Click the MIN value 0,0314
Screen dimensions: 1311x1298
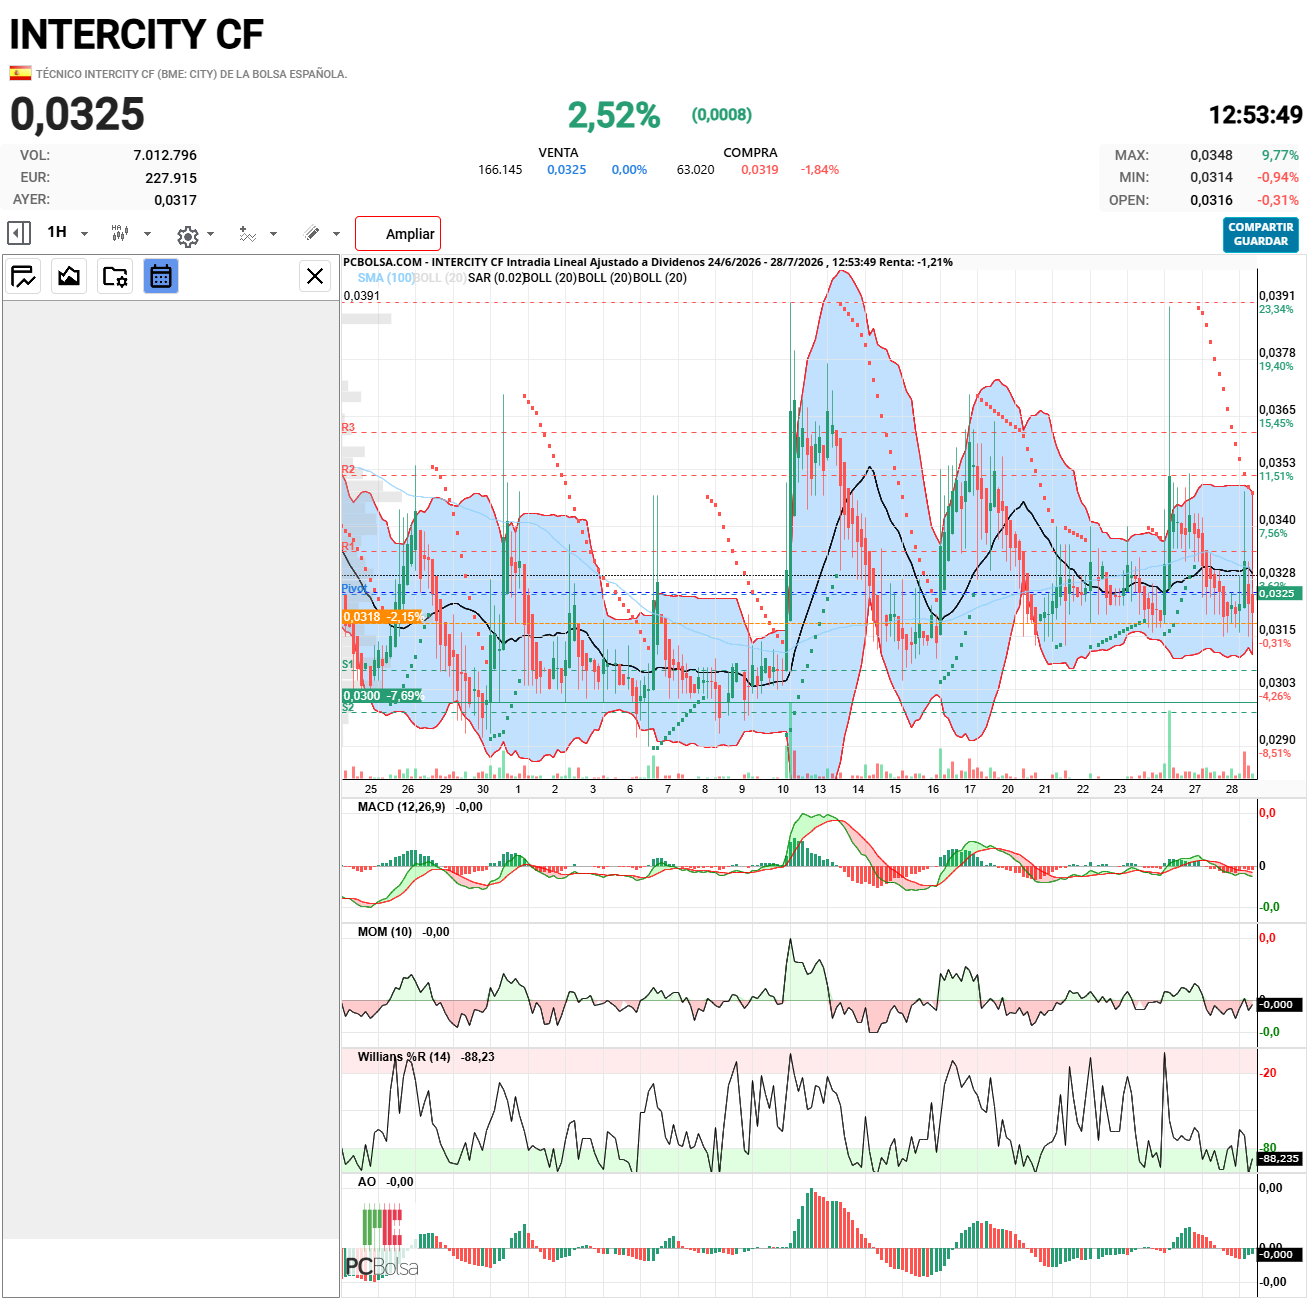[x=1211, y=177]
